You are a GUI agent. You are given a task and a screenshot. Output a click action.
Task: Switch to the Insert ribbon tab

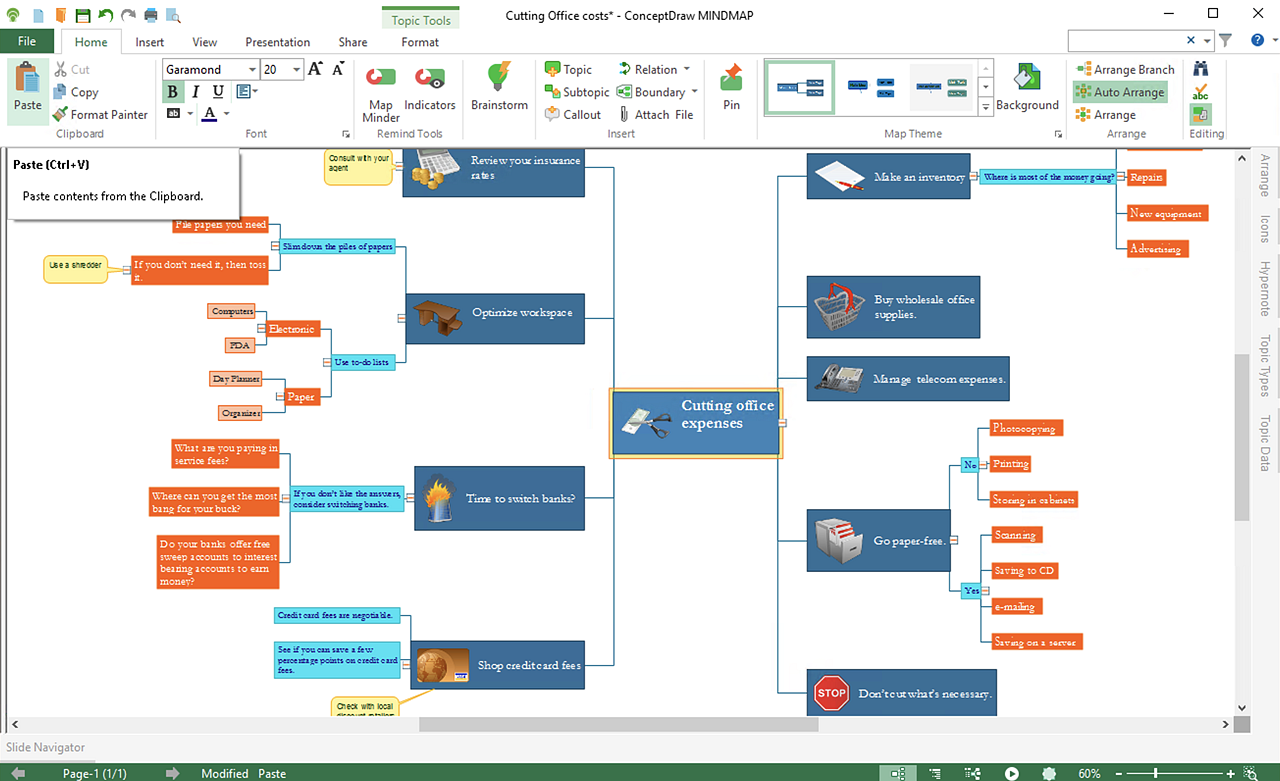coord(150,42)
